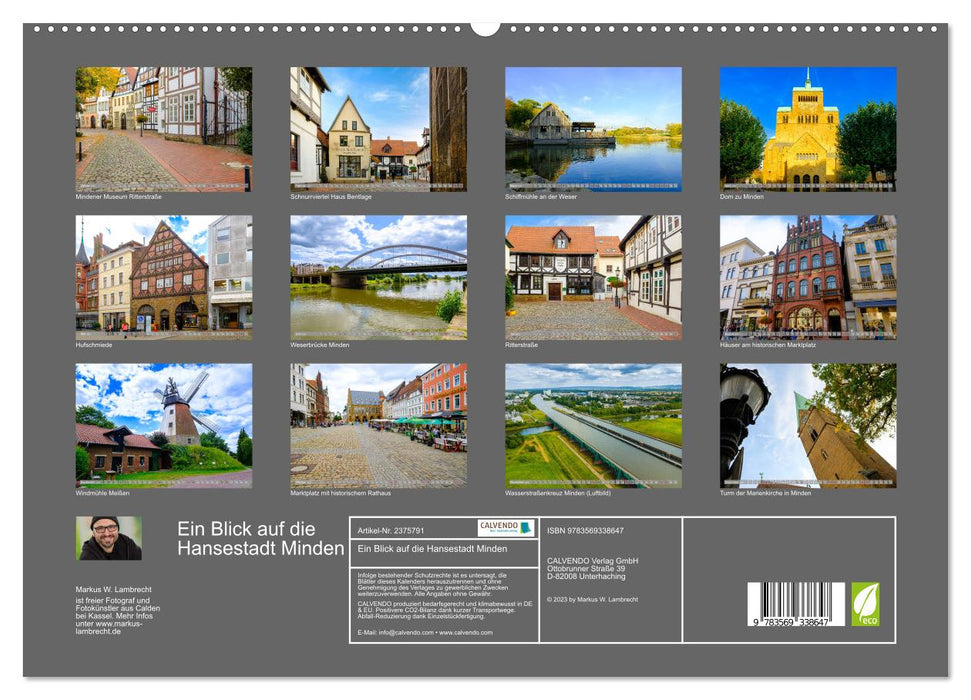Open the Wasserstraßenkreuz Minden aerial photo

(x=593, y=426)
